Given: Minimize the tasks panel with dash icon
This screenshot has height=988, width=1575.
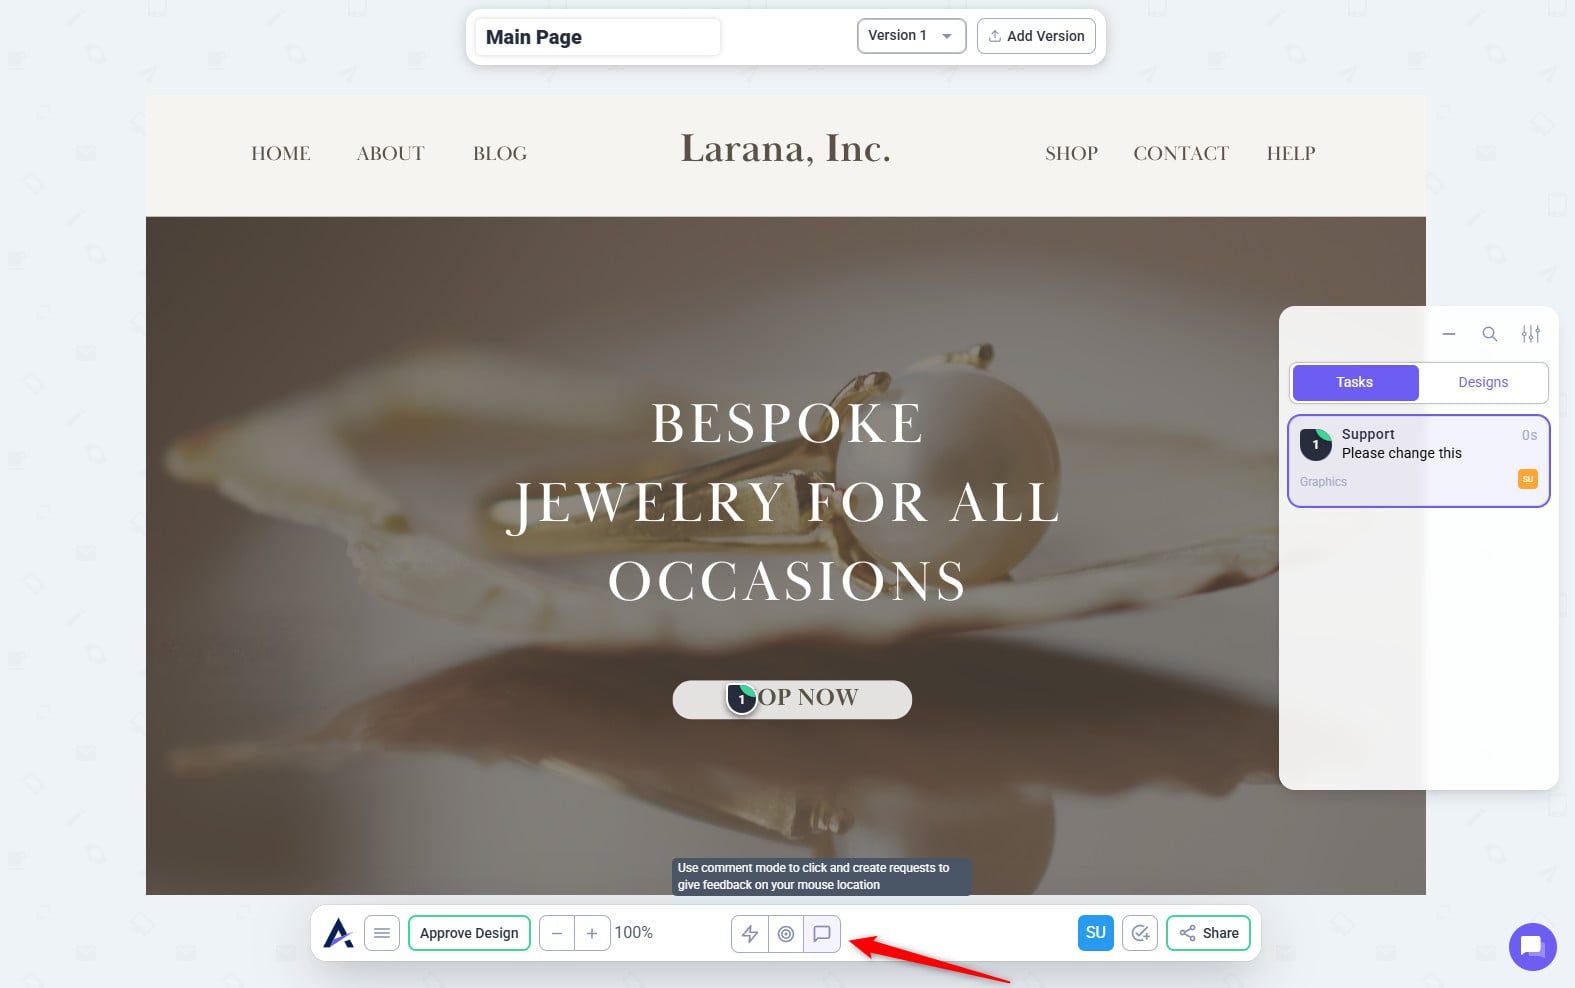Looking at the screenshot, I should pyautogui.click(x=1448, y=334).
